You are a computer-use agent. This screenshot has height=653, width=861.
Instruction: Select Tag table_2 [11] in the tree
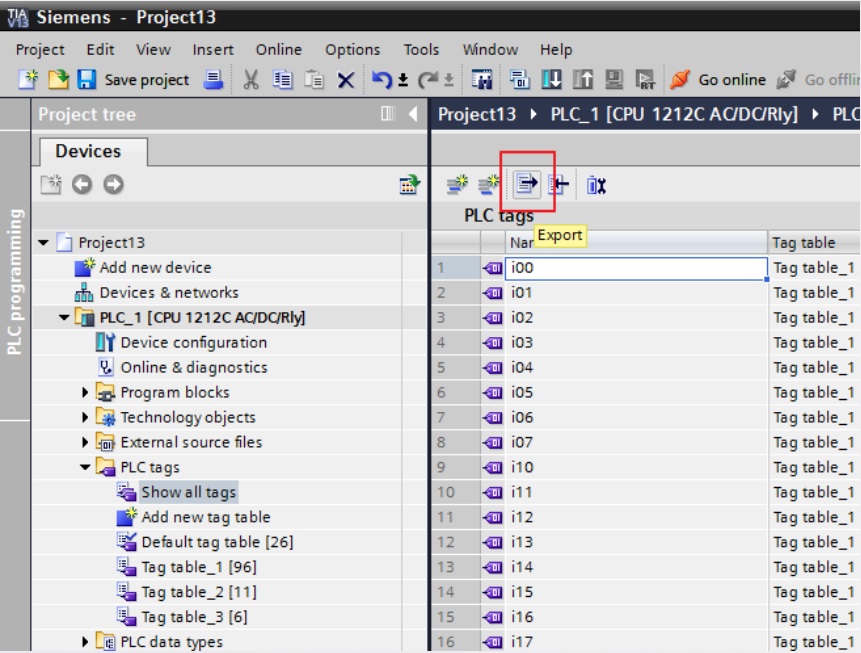[x=199, y=592]
